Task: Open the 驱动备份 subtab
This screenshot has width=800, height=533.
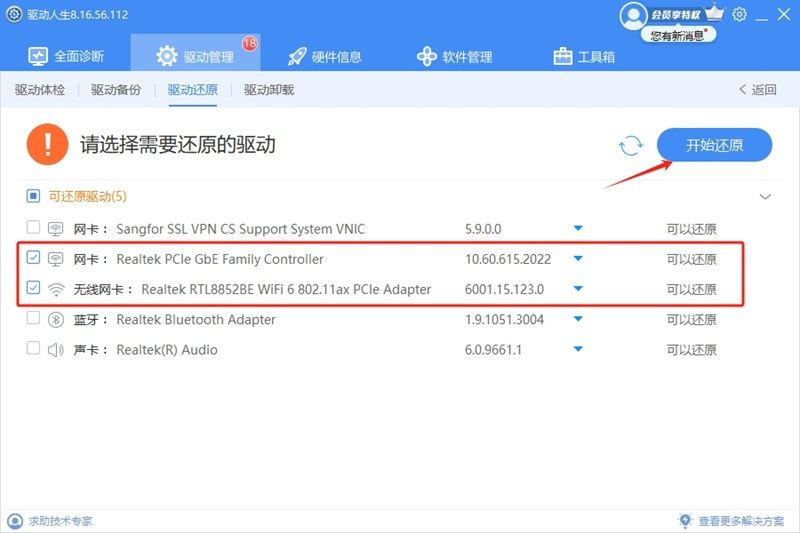Action: point(116,90)
